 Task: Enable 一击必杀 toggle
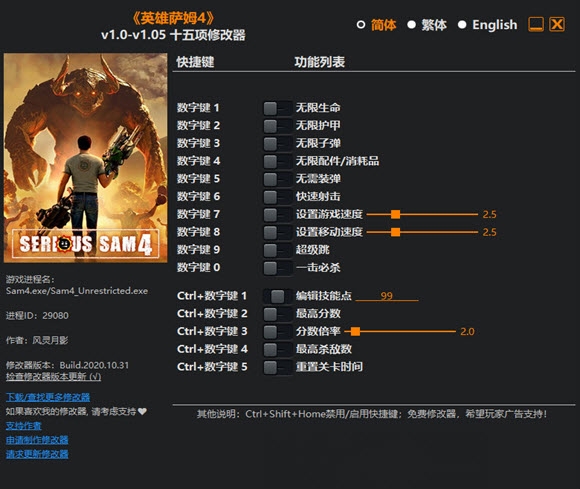pos(277,268)
